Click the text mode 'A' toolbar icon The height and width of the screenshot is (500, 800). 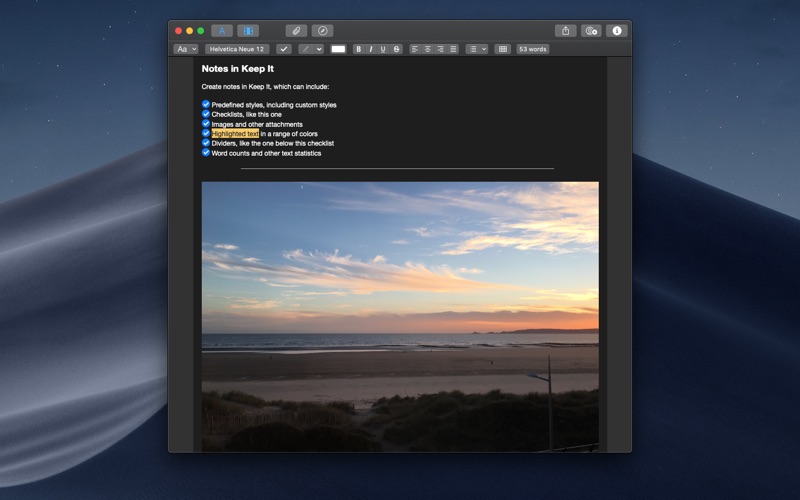point(222,31)
